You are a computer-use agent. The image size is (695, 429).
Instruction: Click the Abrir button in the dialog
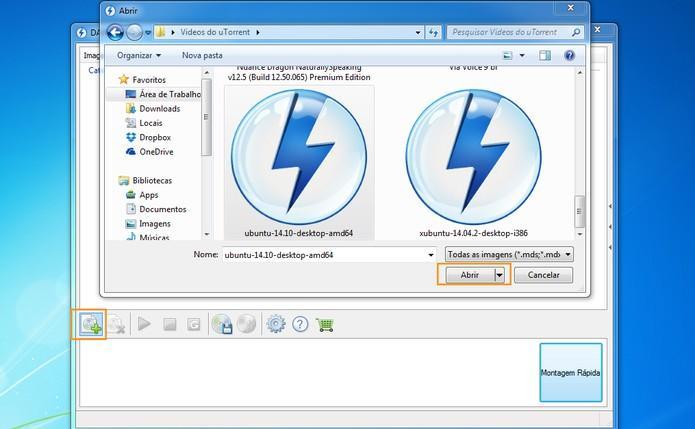pyautogui.click(x=470, y=275)
